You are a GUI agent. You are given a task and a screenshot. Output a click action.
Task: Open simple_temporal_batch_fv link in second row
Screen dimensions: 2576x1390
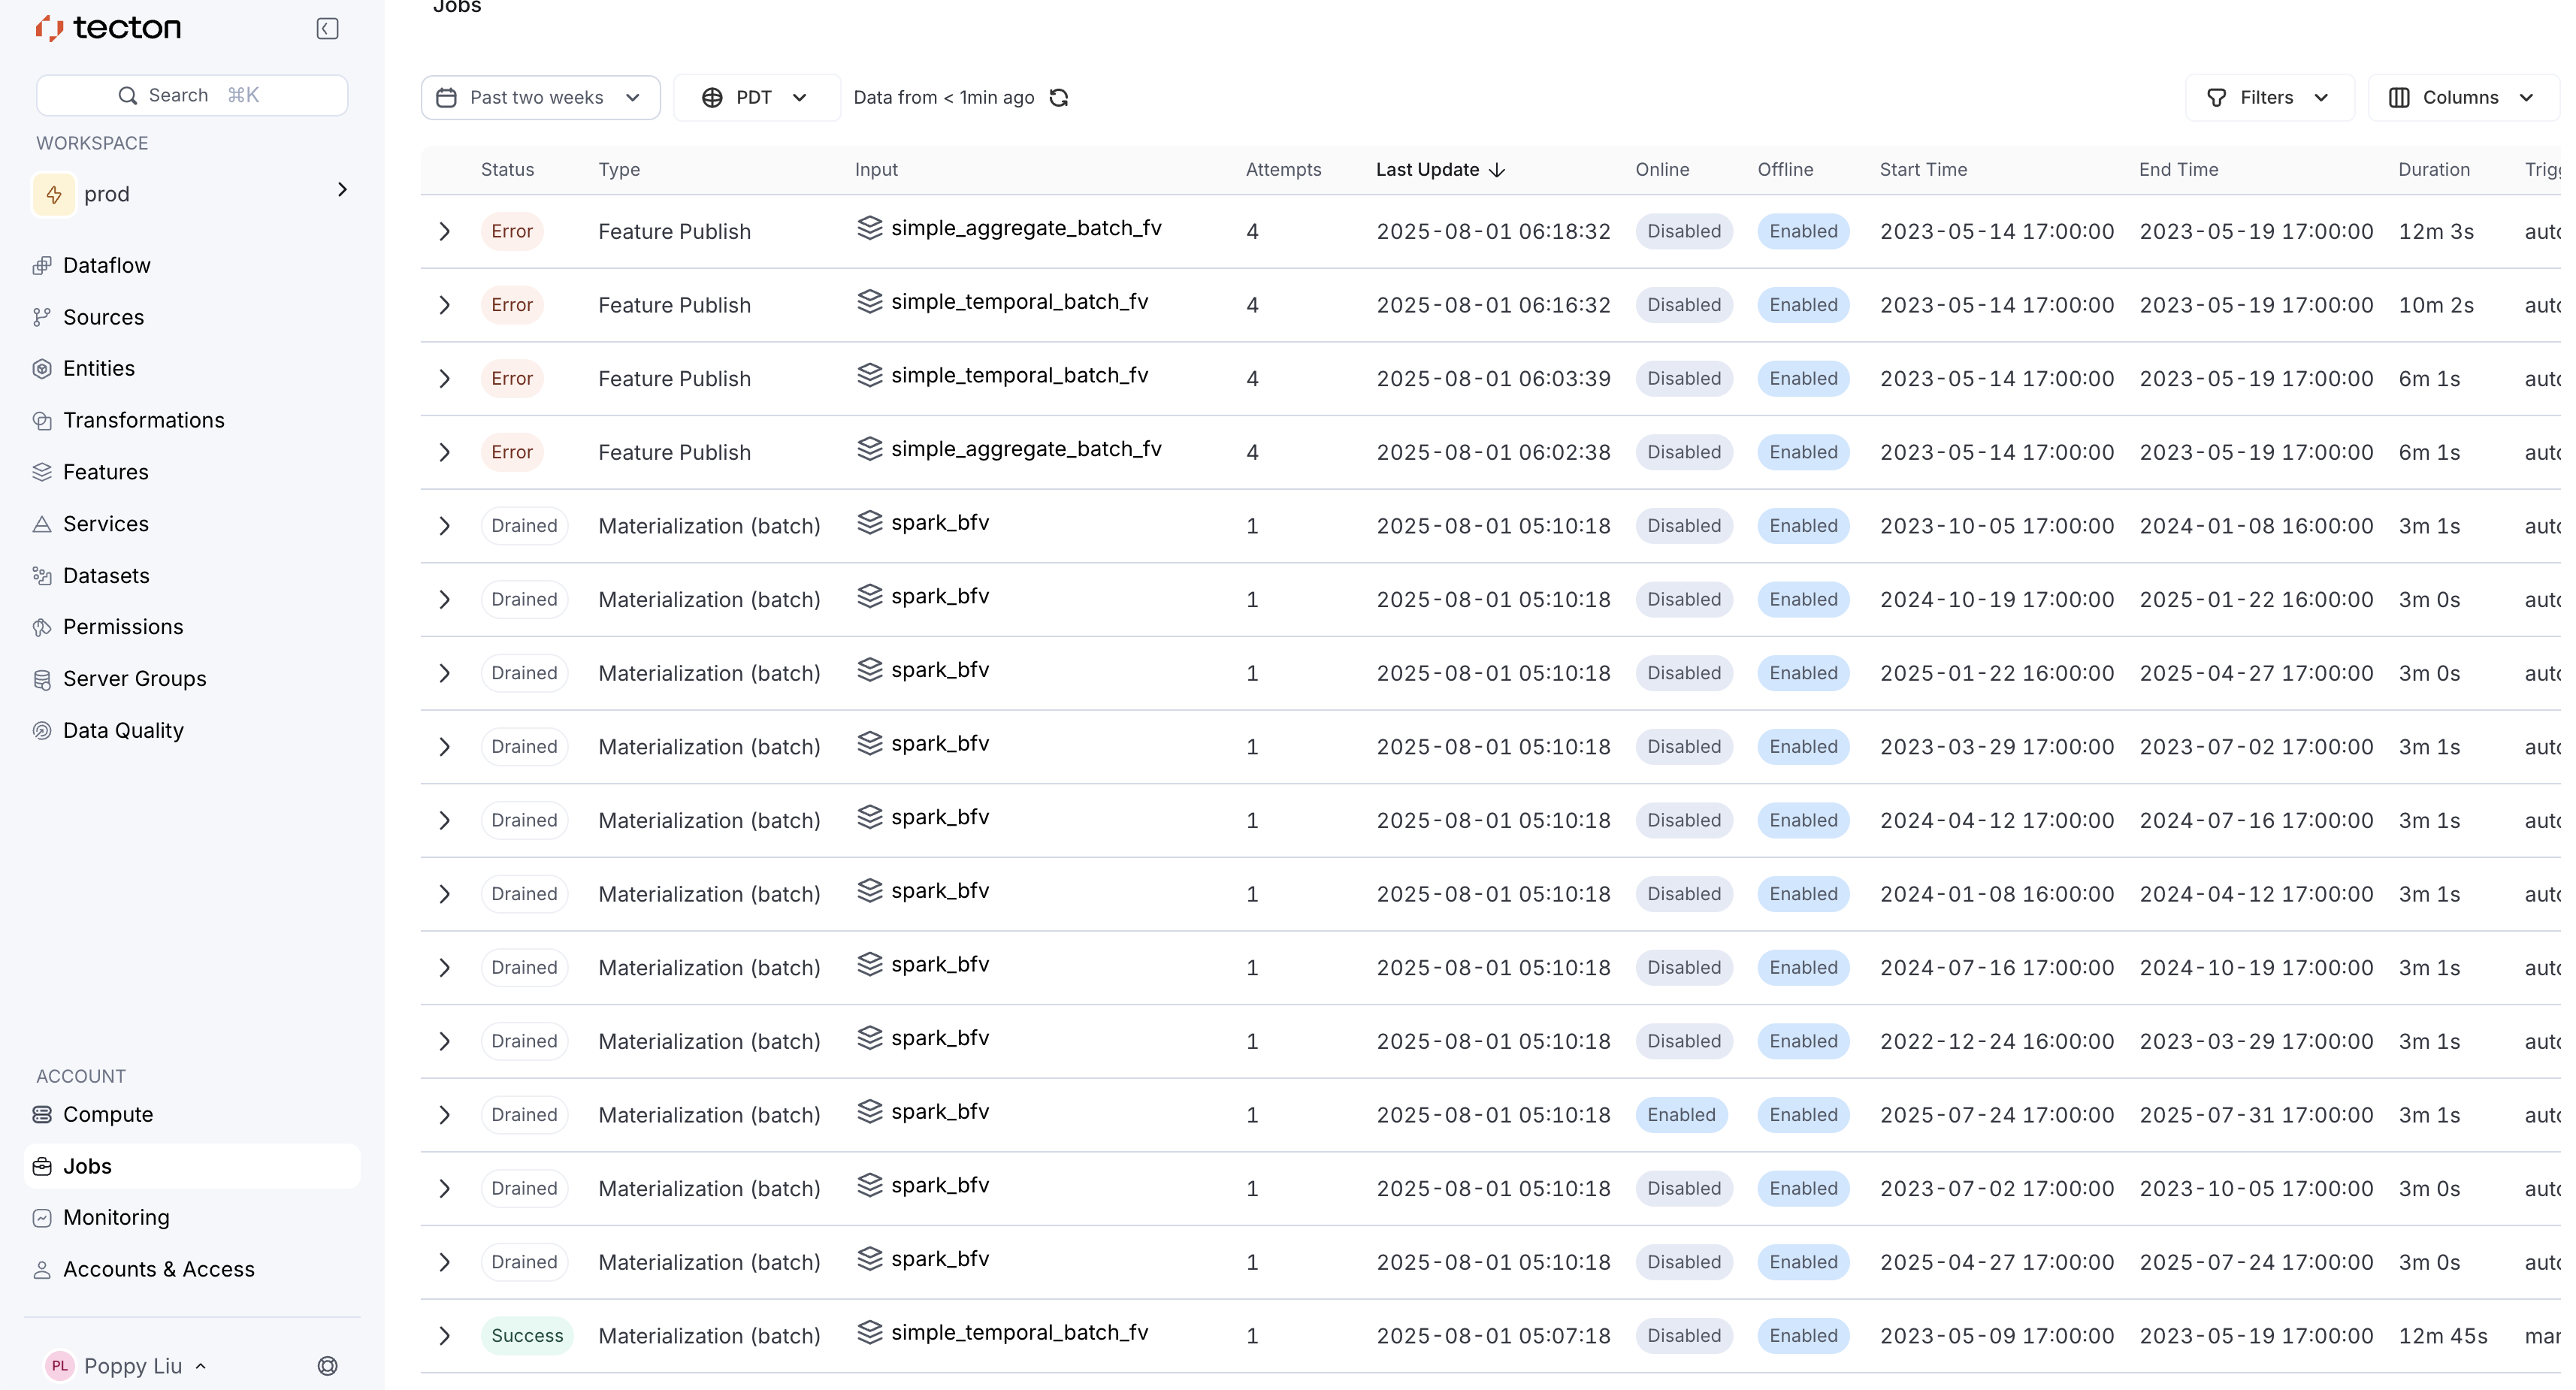(x=1019, y=302)
